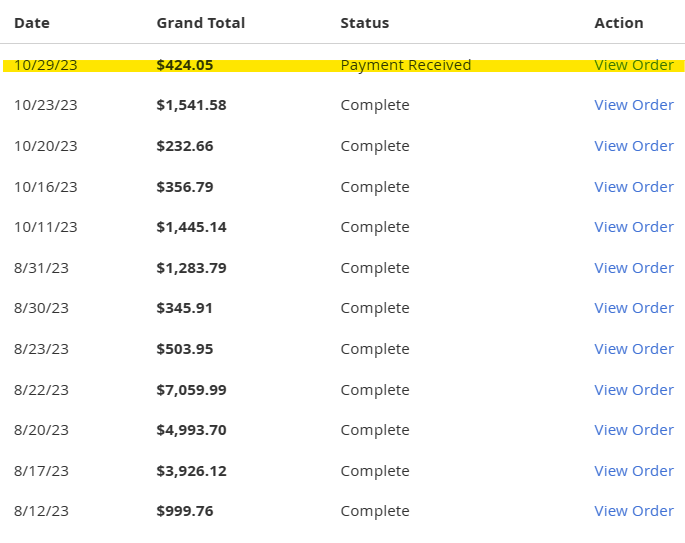Open View Order for the $232.66 order

(633, 146)
